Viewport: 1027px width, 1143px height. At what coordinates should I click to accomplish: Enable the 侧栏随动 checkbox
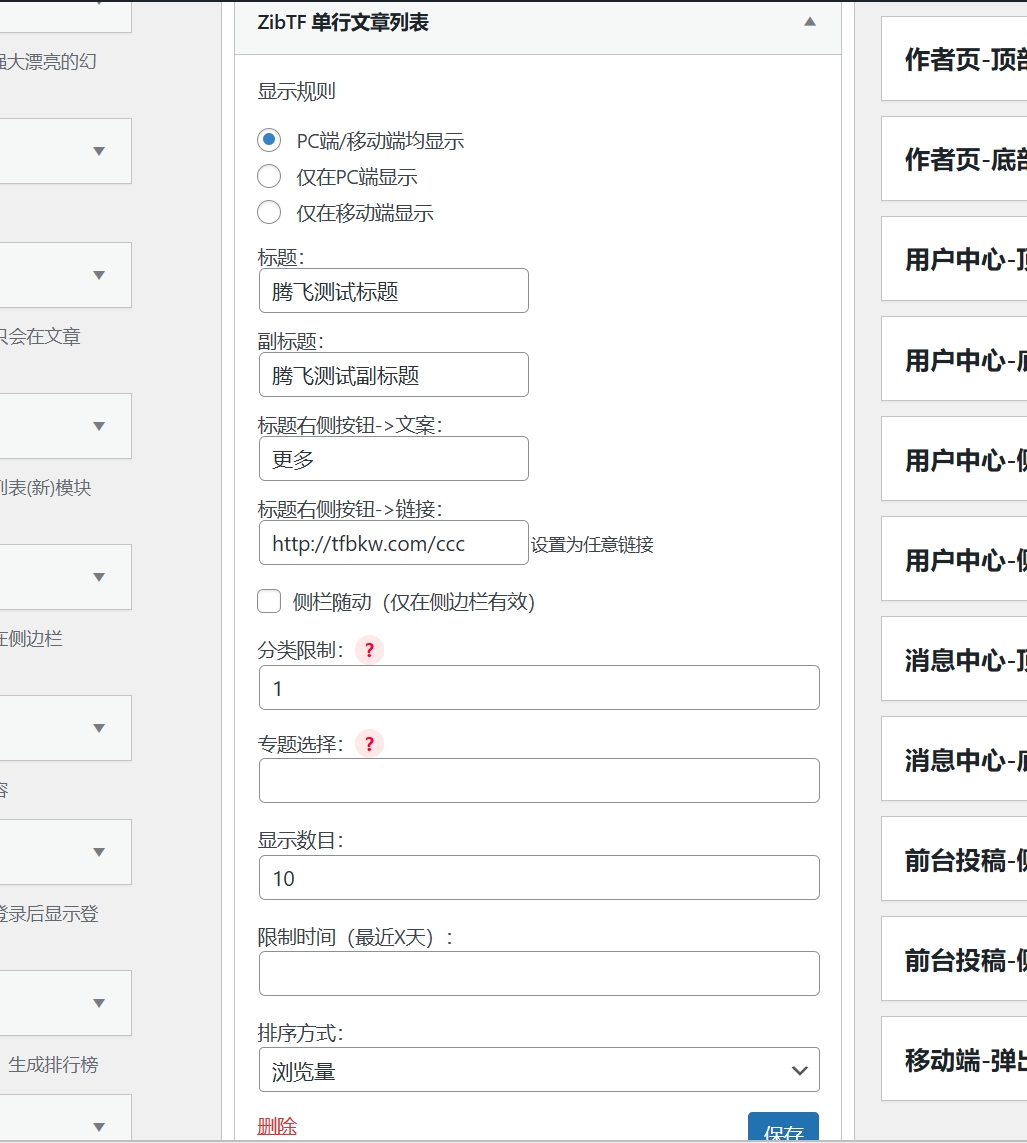tap(268, 601)
